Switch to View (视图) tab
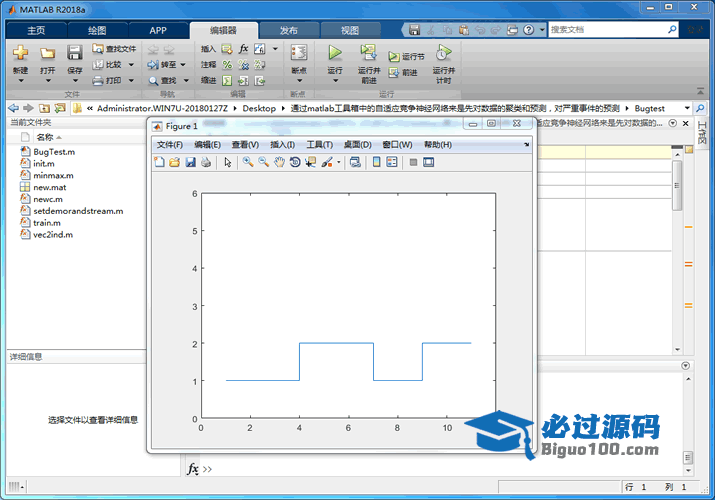715x500 pixels. (350, 30)
